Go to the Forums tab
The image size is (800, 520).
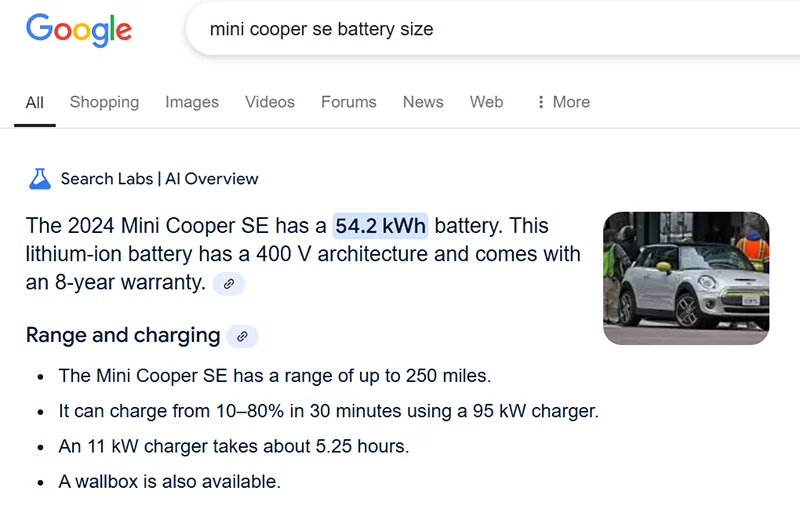[x=349, y=102]
